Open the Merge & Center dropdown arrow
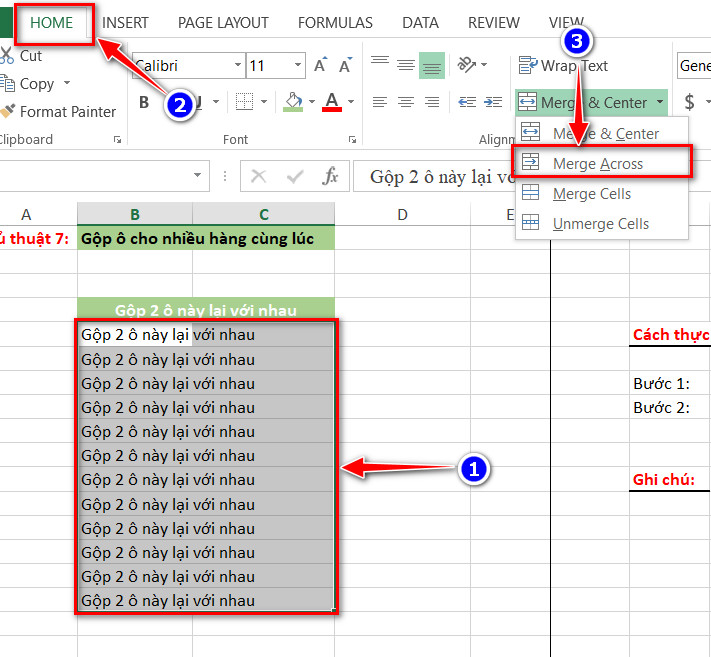The image size is (711, 657). [x=660, y=102]
